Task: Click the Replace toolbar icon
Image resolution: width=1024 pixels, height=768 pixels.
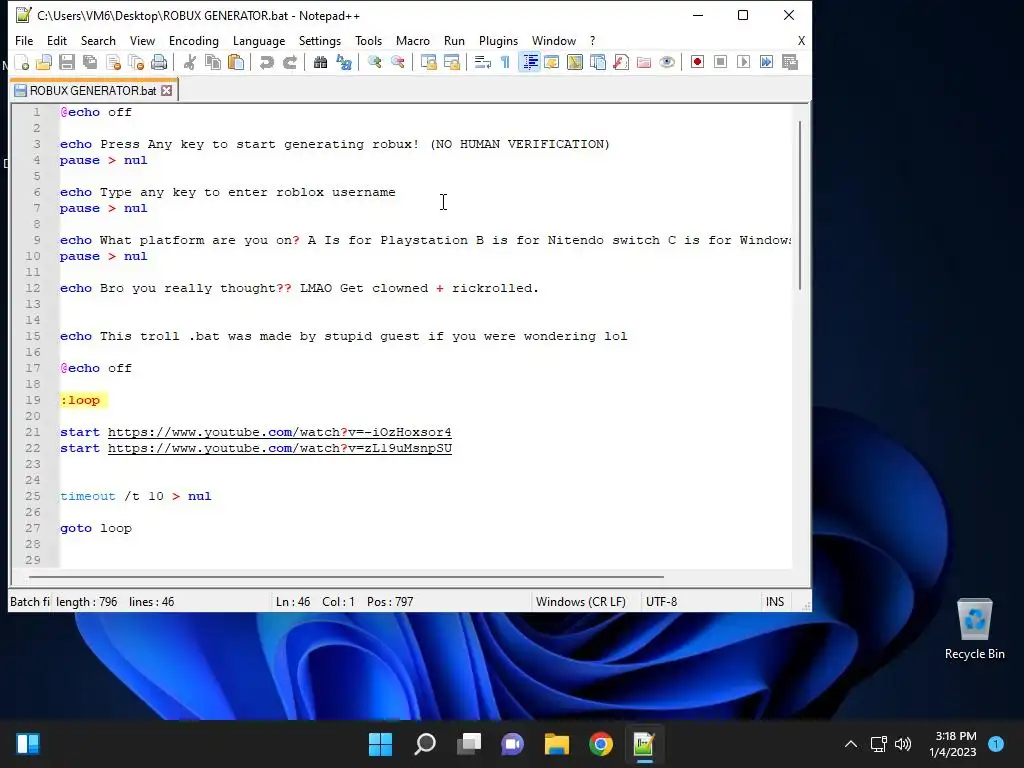Action: coord(344,63)
